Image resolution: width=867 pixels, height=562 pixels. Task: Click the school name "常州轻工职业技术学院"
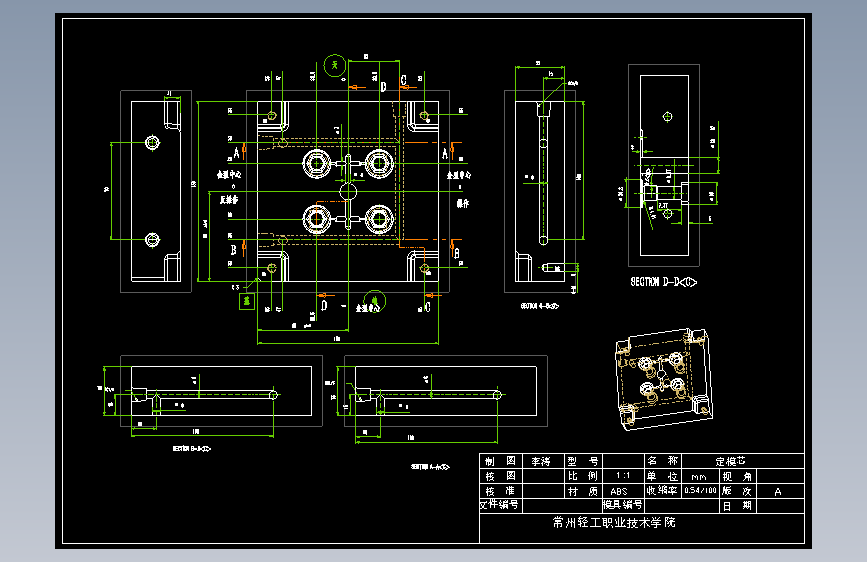pos(614,522)
